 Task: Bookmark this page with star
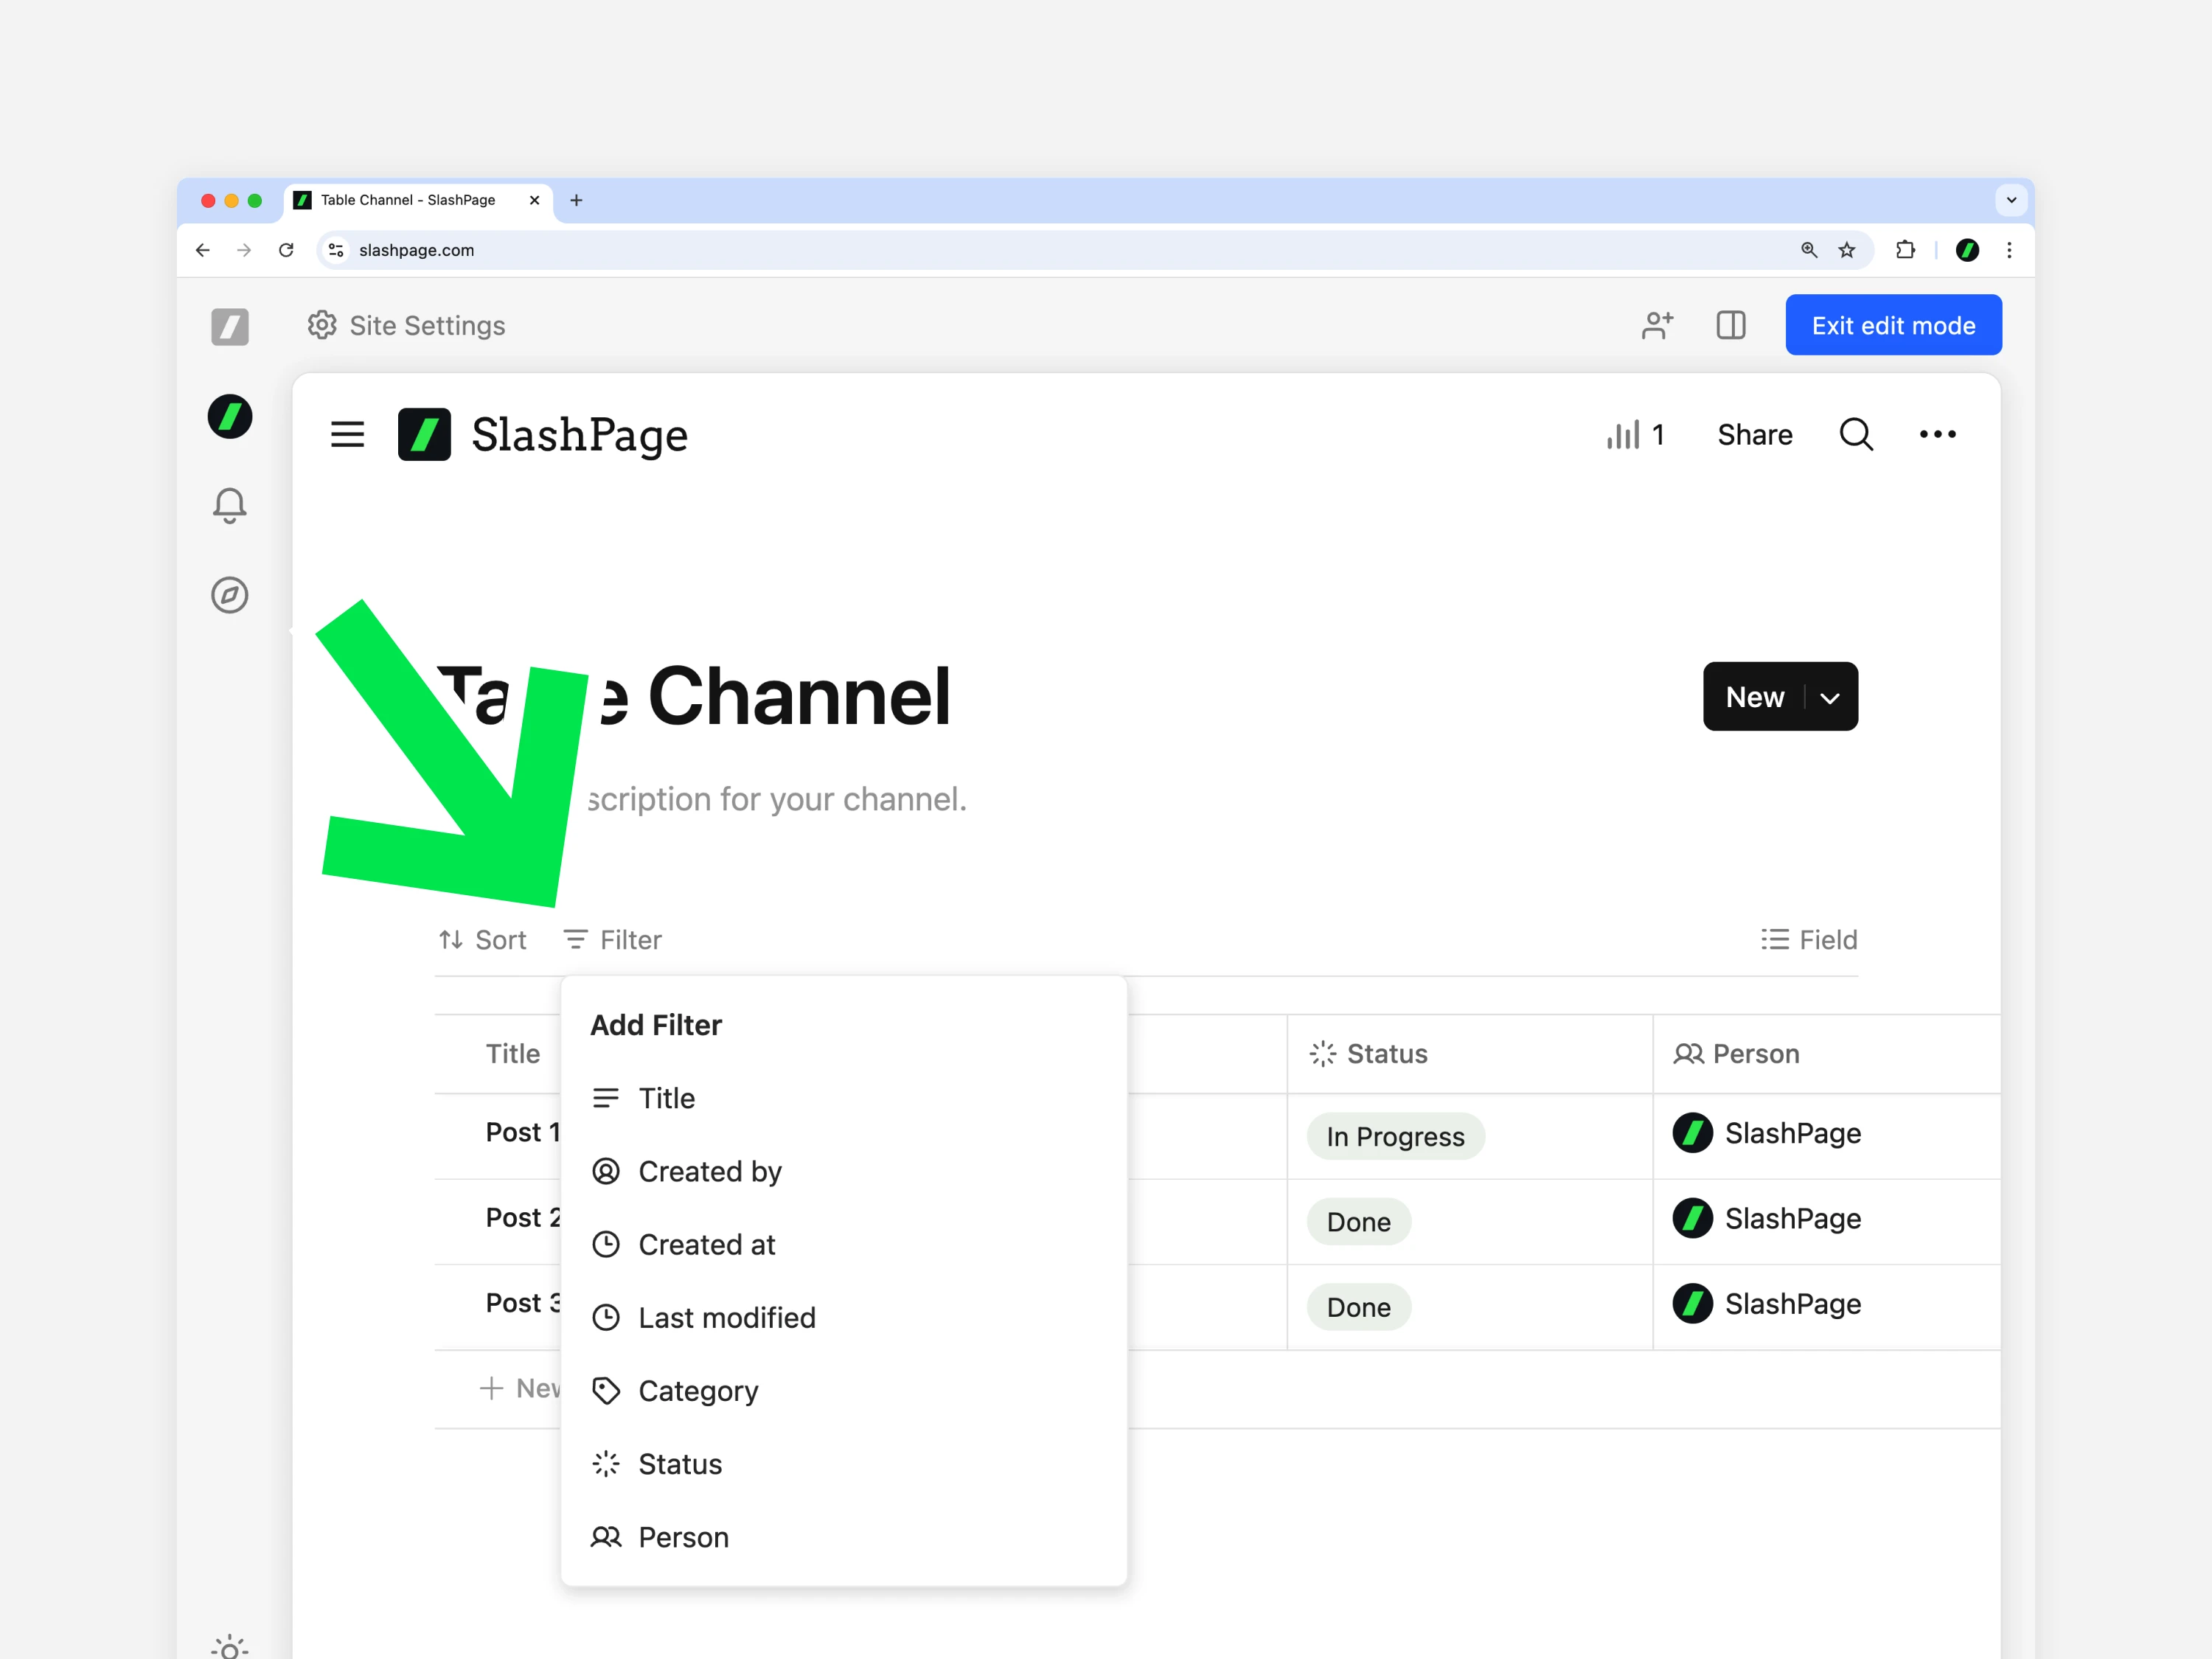point(1847,250)
